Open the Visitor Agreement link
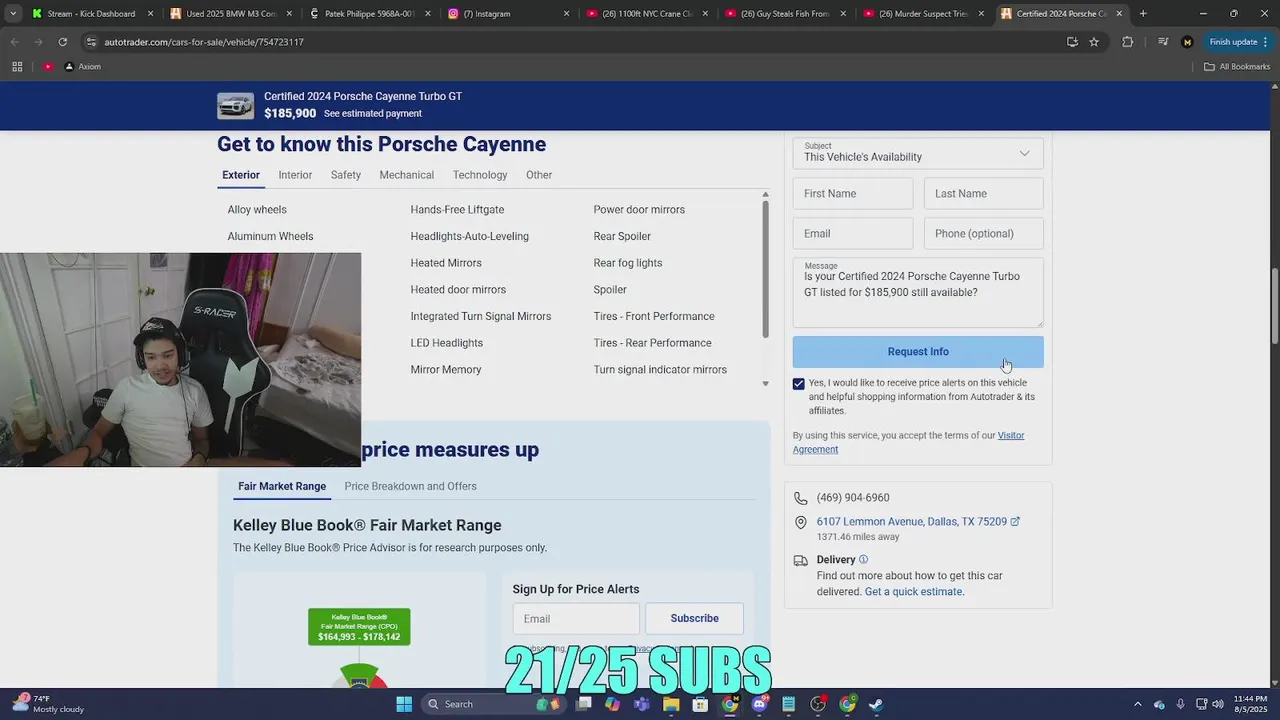The width and height of the screenshot is (1280, 720). pos(908,442)
